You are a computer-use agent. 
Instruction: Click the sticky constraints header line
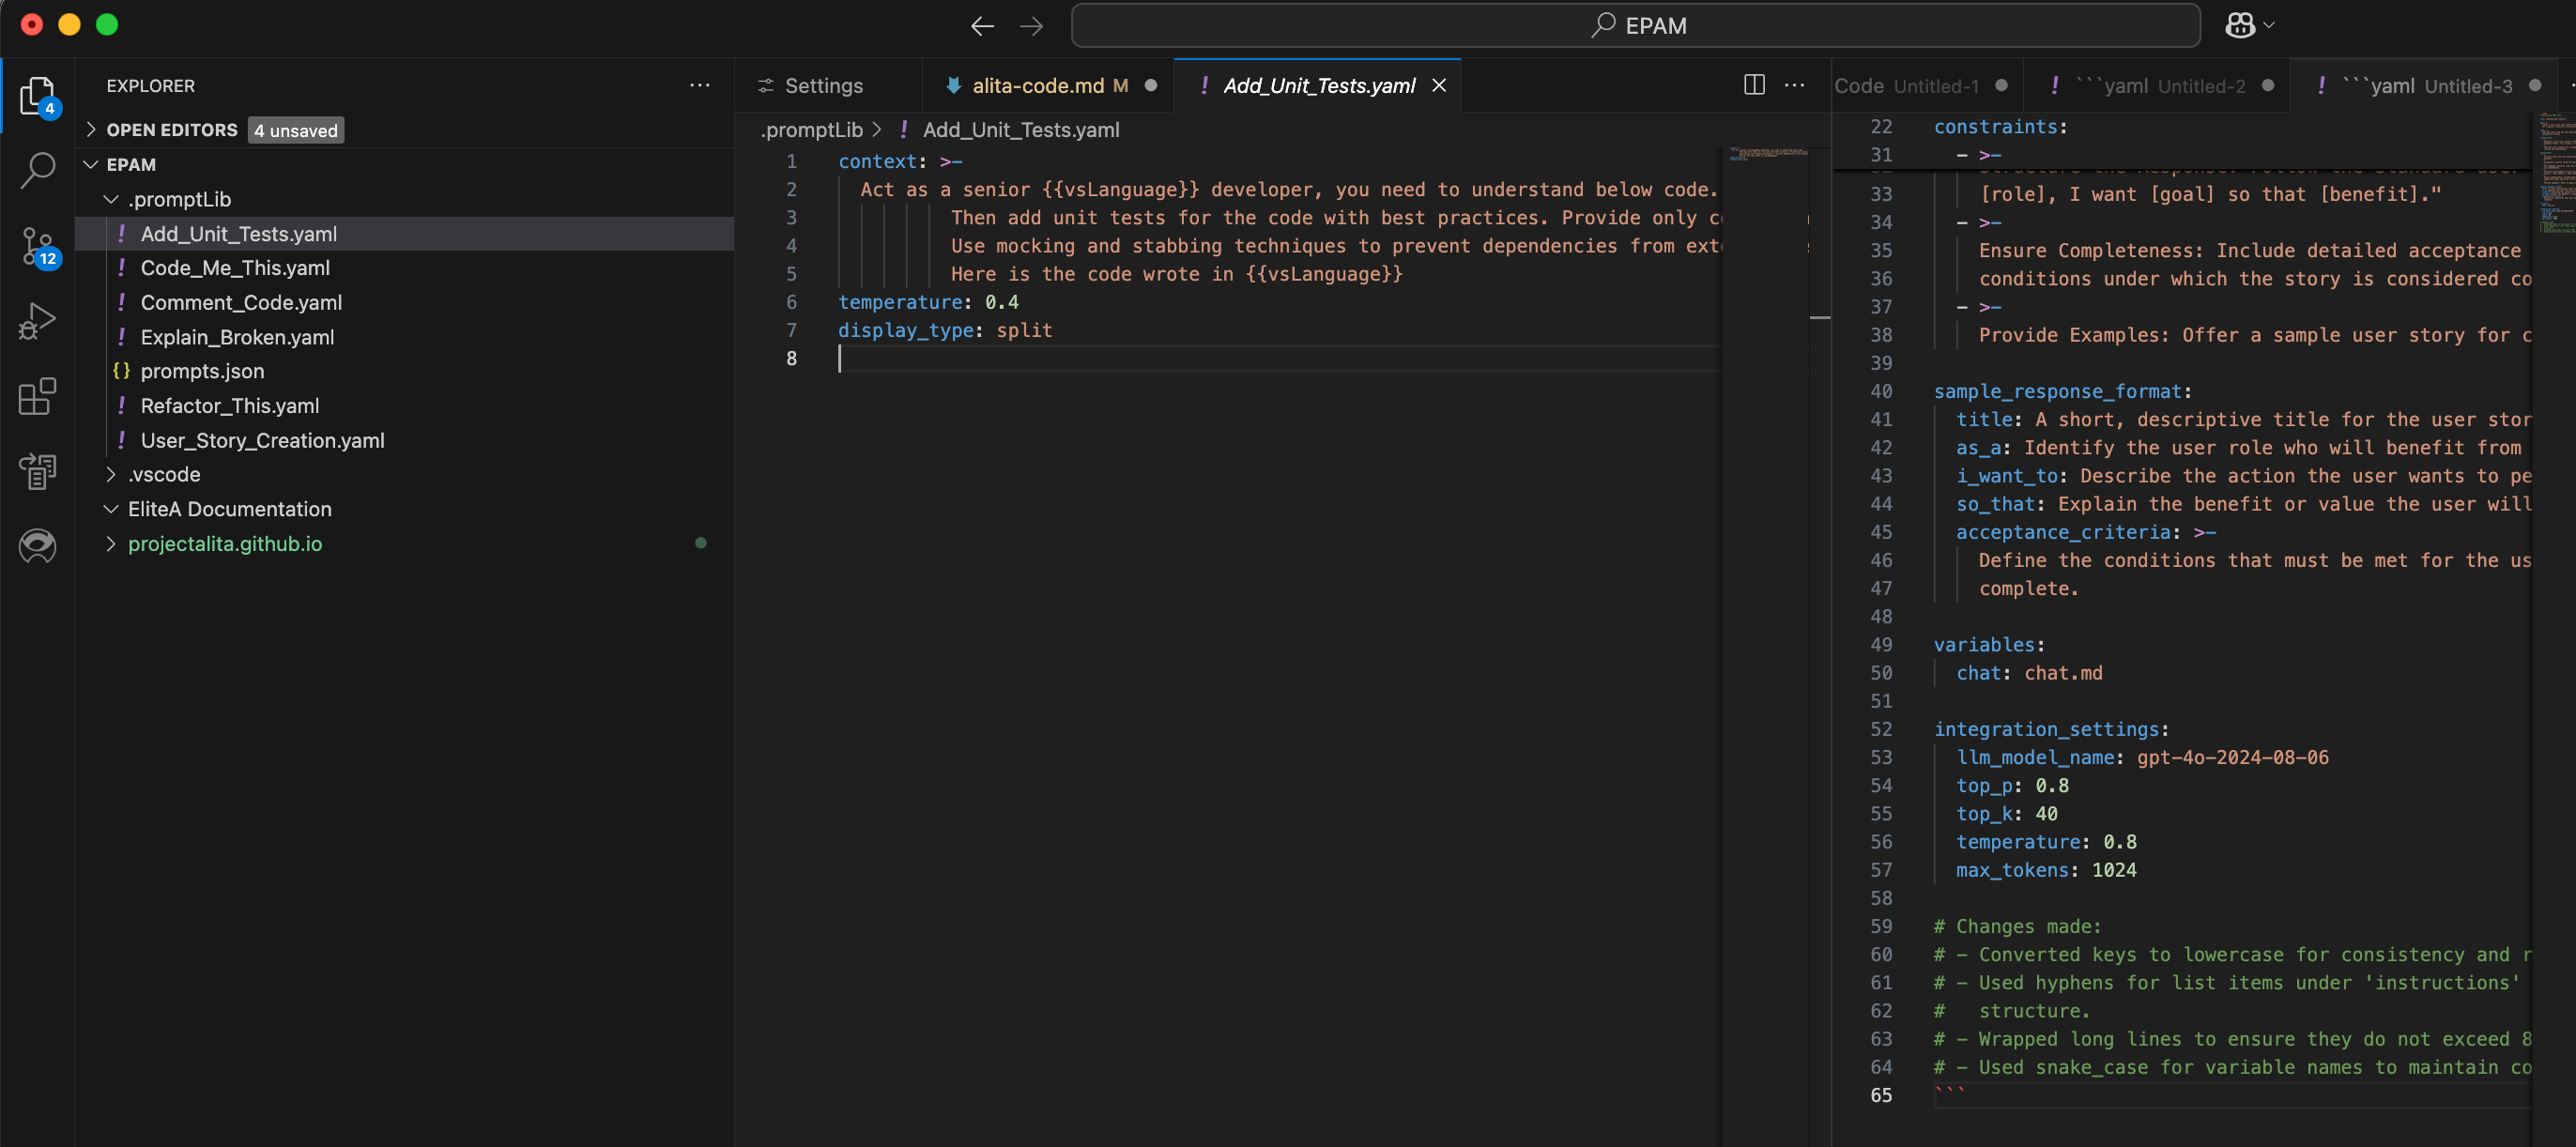click(2000, 127)
